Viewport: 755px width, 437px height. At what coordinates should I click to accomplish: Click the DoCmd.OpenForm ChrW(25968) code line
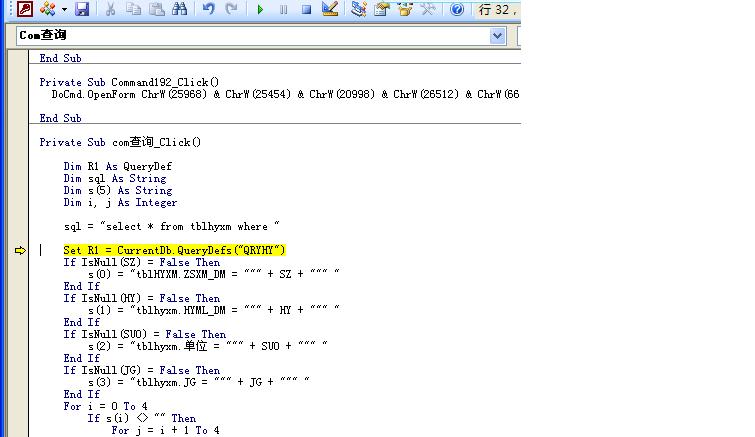286,94
